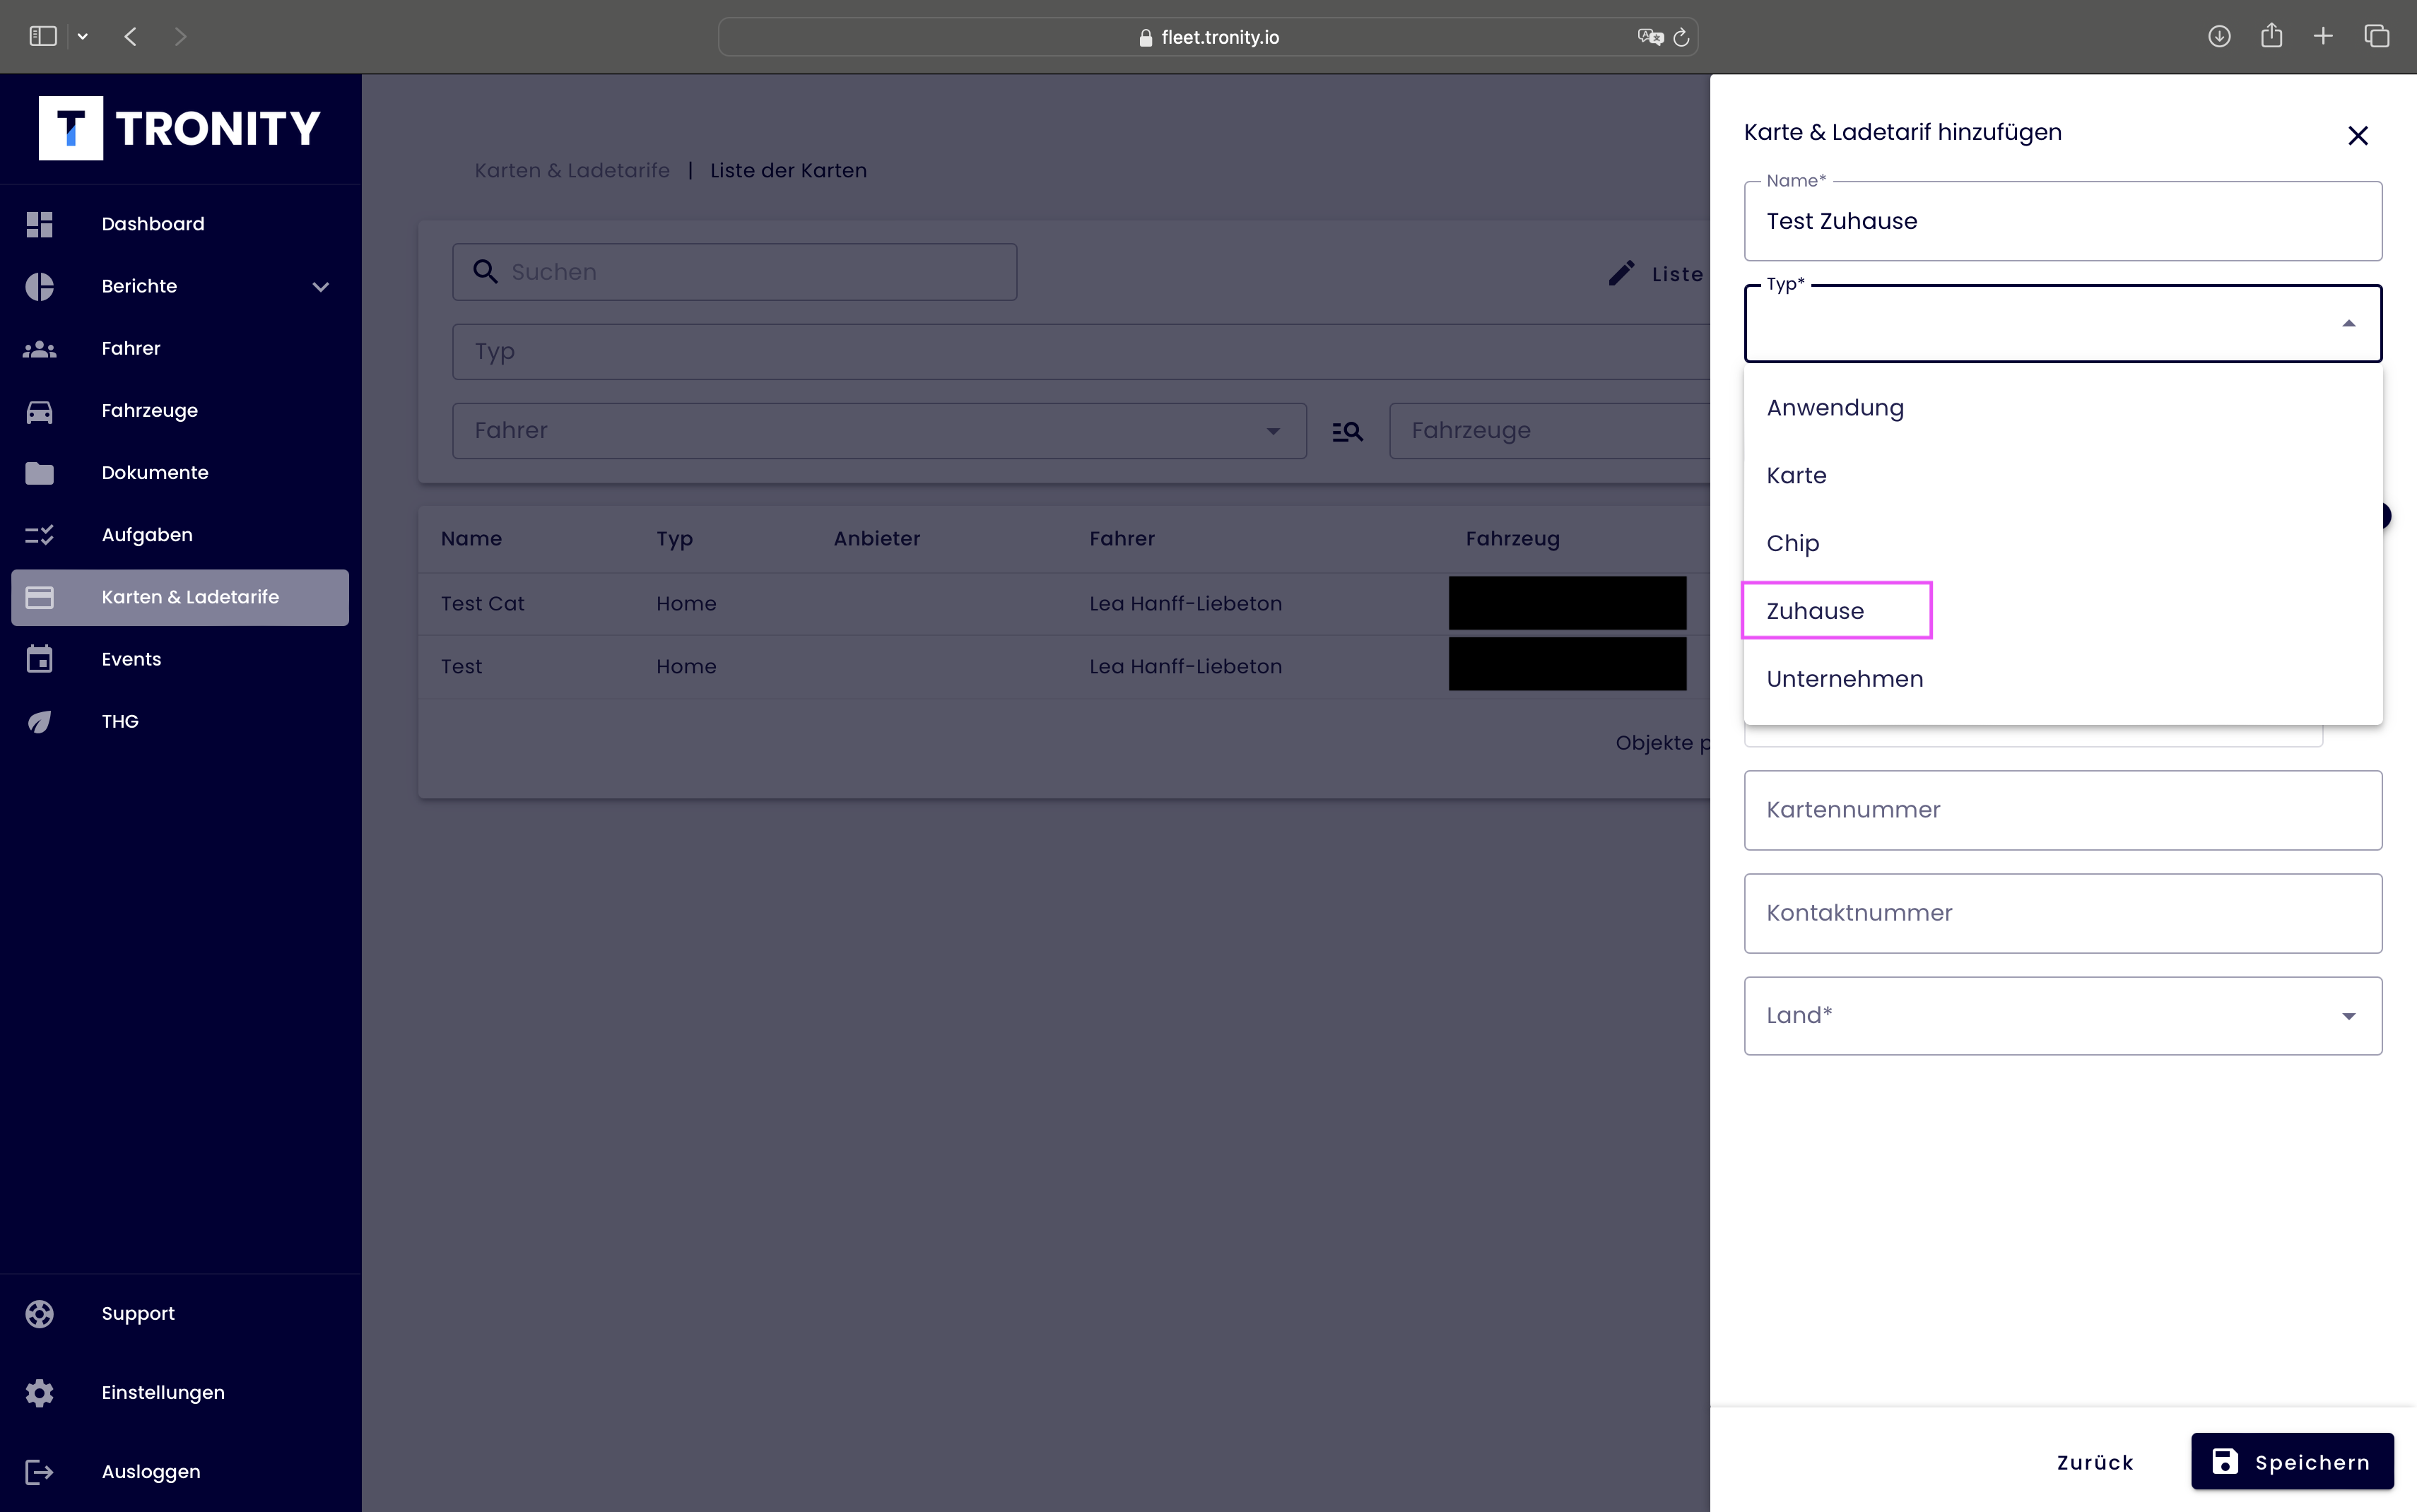Click the Zurück button
The width and height of the screenshot is (2417, 1512).
2094,1462
